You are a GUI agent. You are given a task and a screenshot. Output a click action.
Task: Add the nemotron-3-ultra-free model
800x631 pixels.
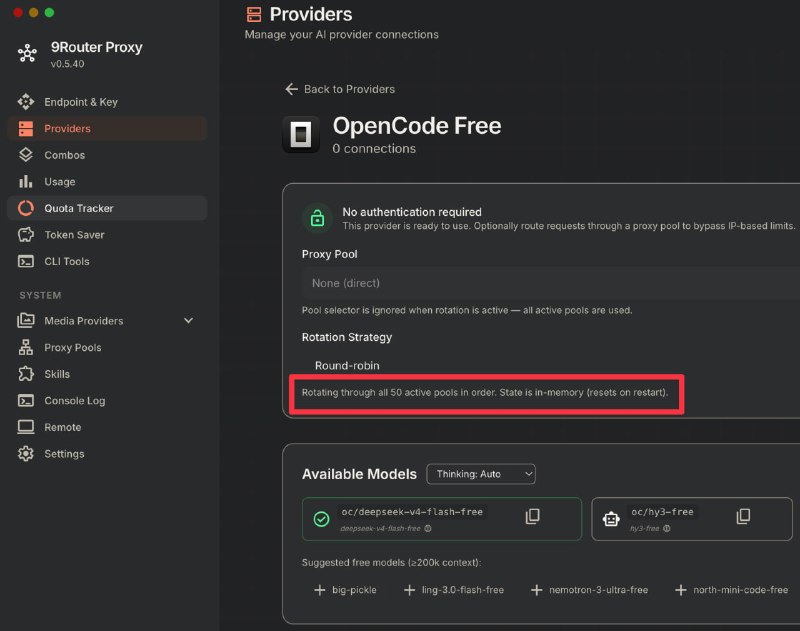click(590, 590)
